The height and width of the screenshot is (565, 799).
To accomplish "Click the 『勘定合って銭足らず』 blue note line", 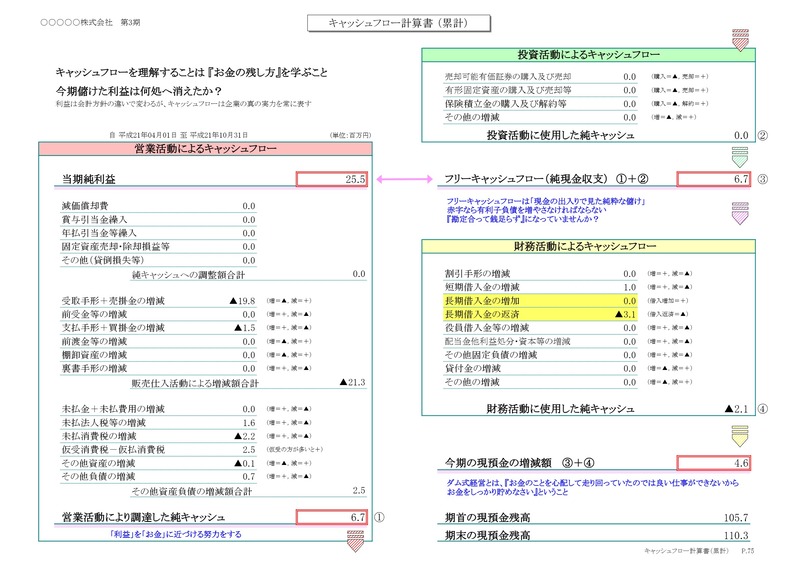I will [x=522, y=219].
